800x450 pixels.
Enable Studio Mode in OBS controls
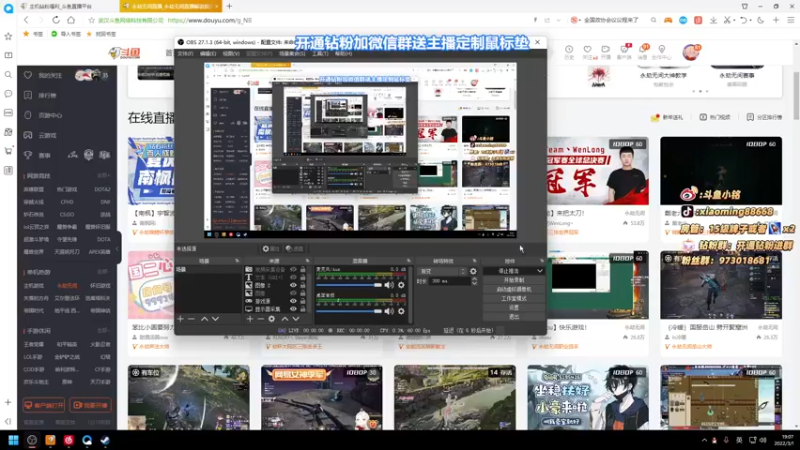514,298
